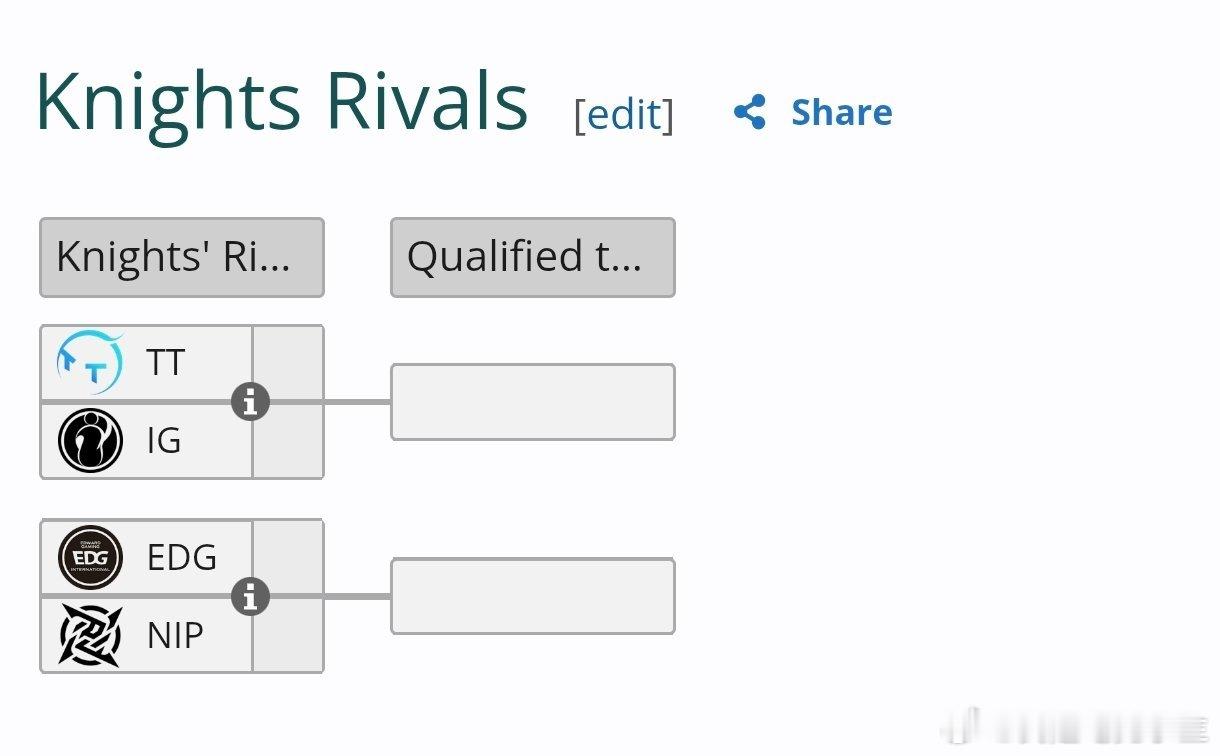Click the NIP team logo
Viewport: 1220px width, 756px height.
[90, 635]
